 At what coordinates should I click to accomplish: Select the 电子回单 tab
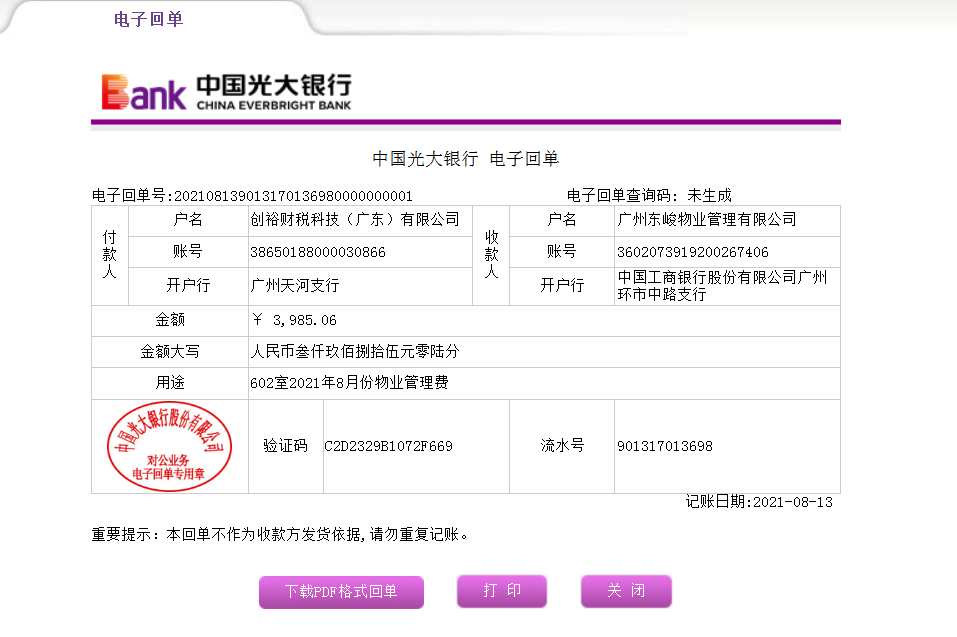click(x=149, y=19)
